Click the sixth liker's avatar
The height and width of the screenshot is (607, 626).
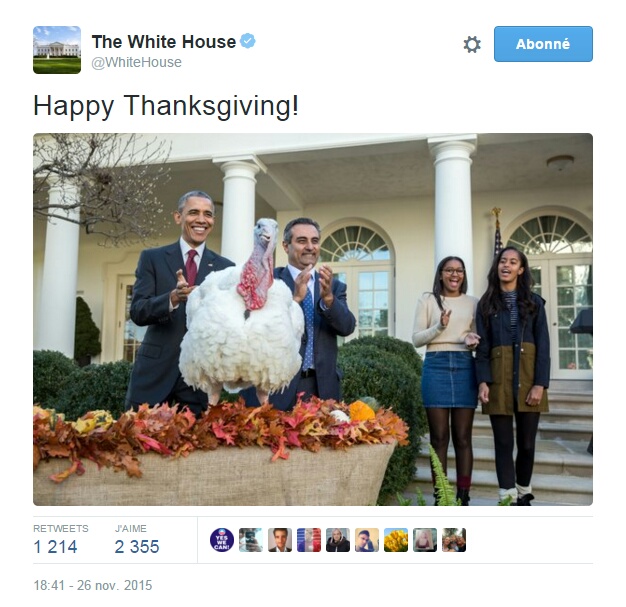coord(367,540)
